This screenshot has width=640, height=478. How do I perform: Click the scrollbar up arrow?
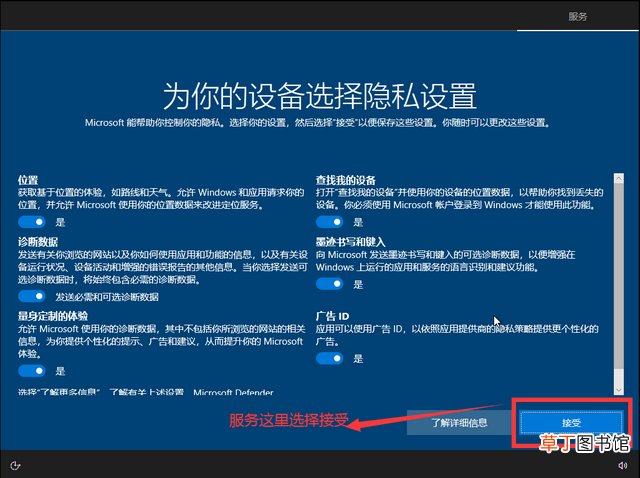tap(619, 178)
